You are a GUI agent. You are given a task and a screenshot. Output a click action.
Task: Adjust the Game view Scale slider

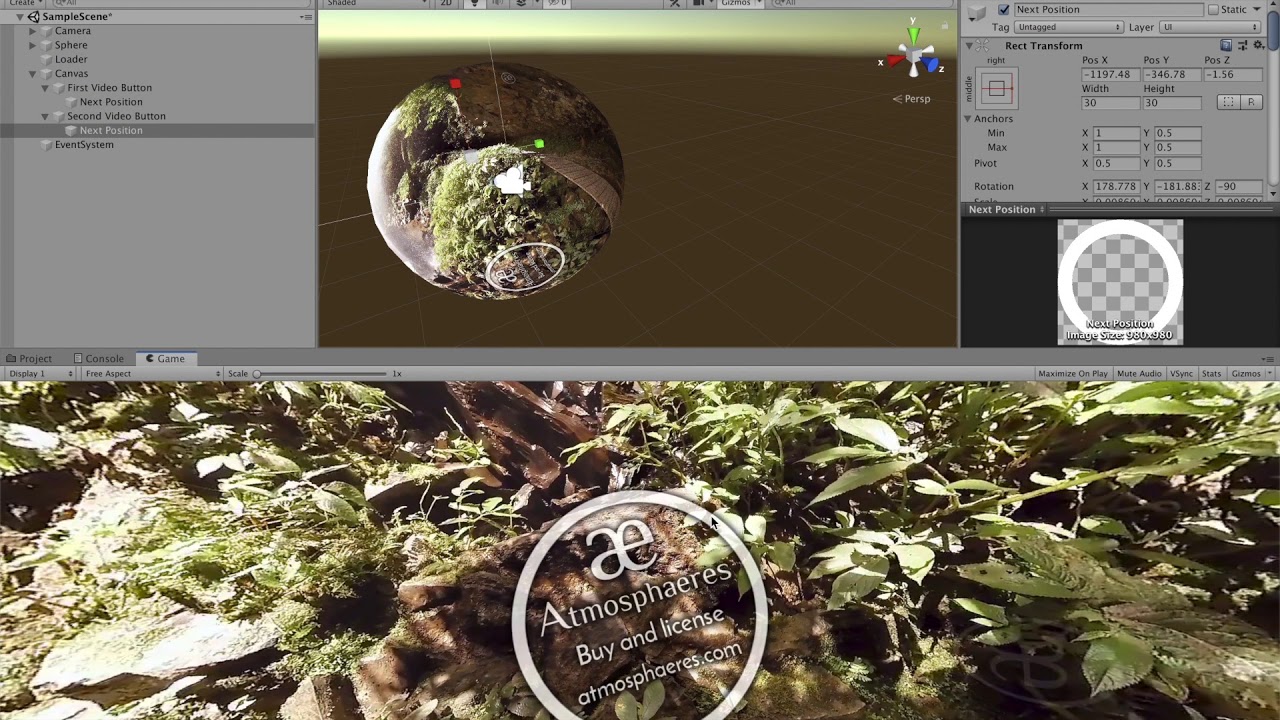(x=320, y=374)
